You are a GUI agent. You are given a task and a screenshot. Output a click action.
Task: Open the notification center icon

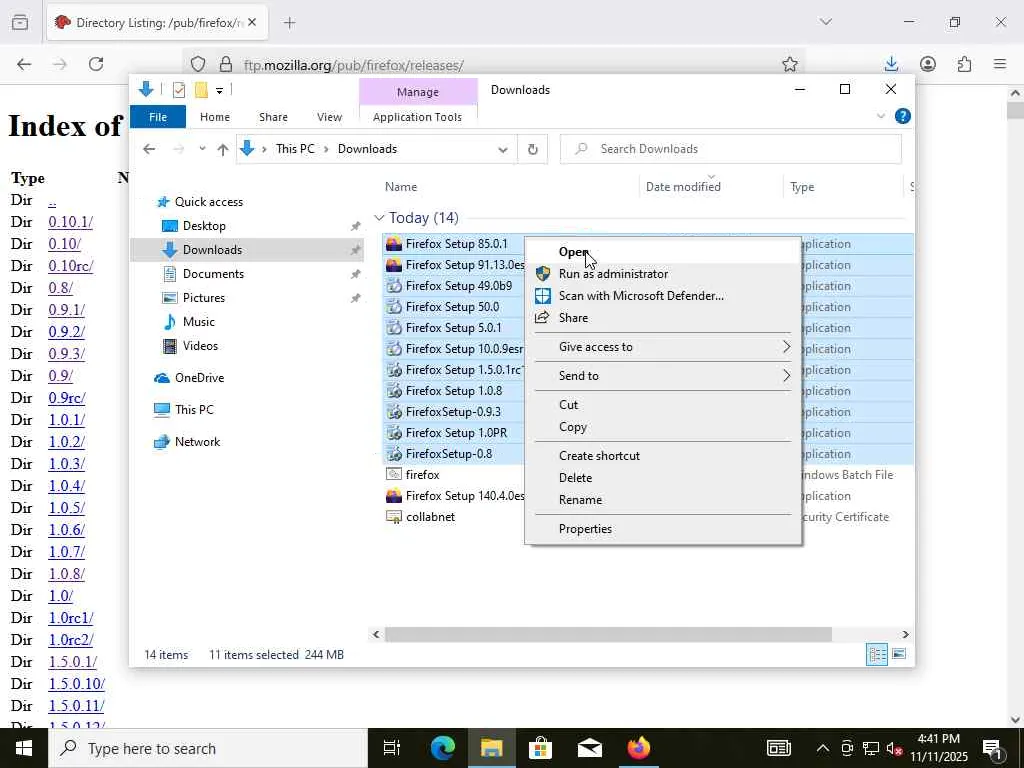point(993,748)
